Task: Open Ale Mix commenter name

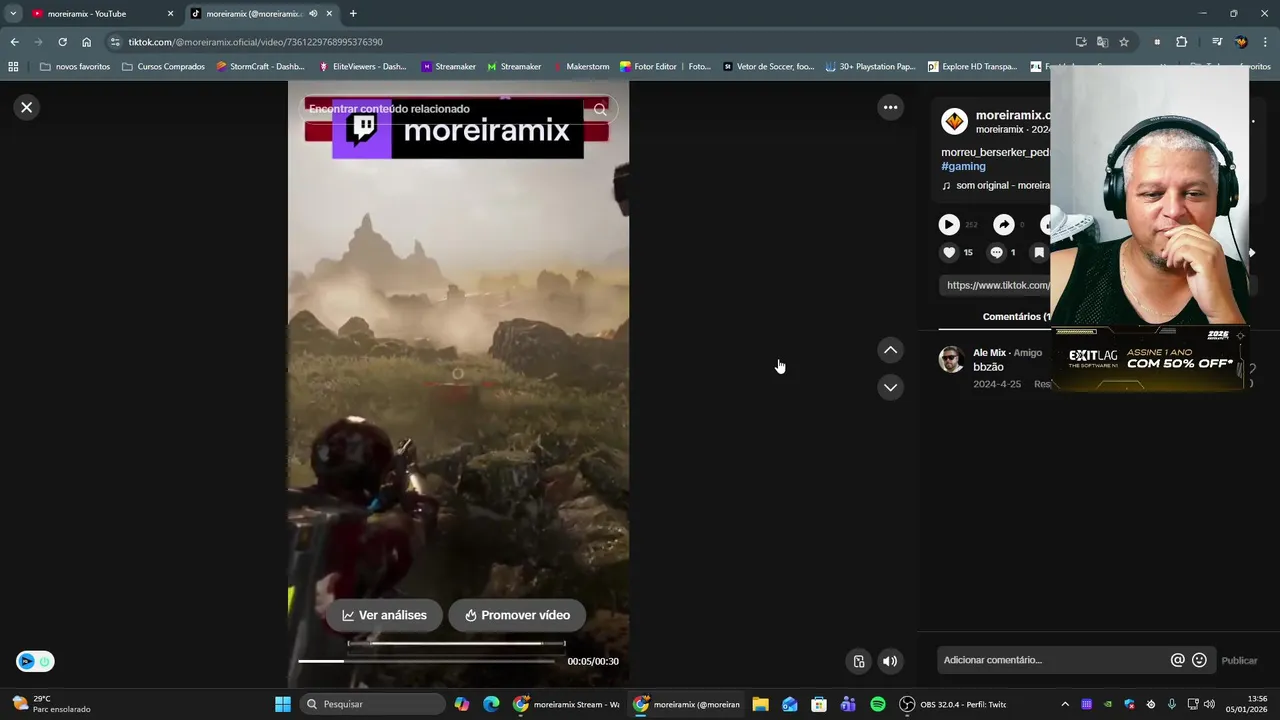Action: click(x=989, y=353)
